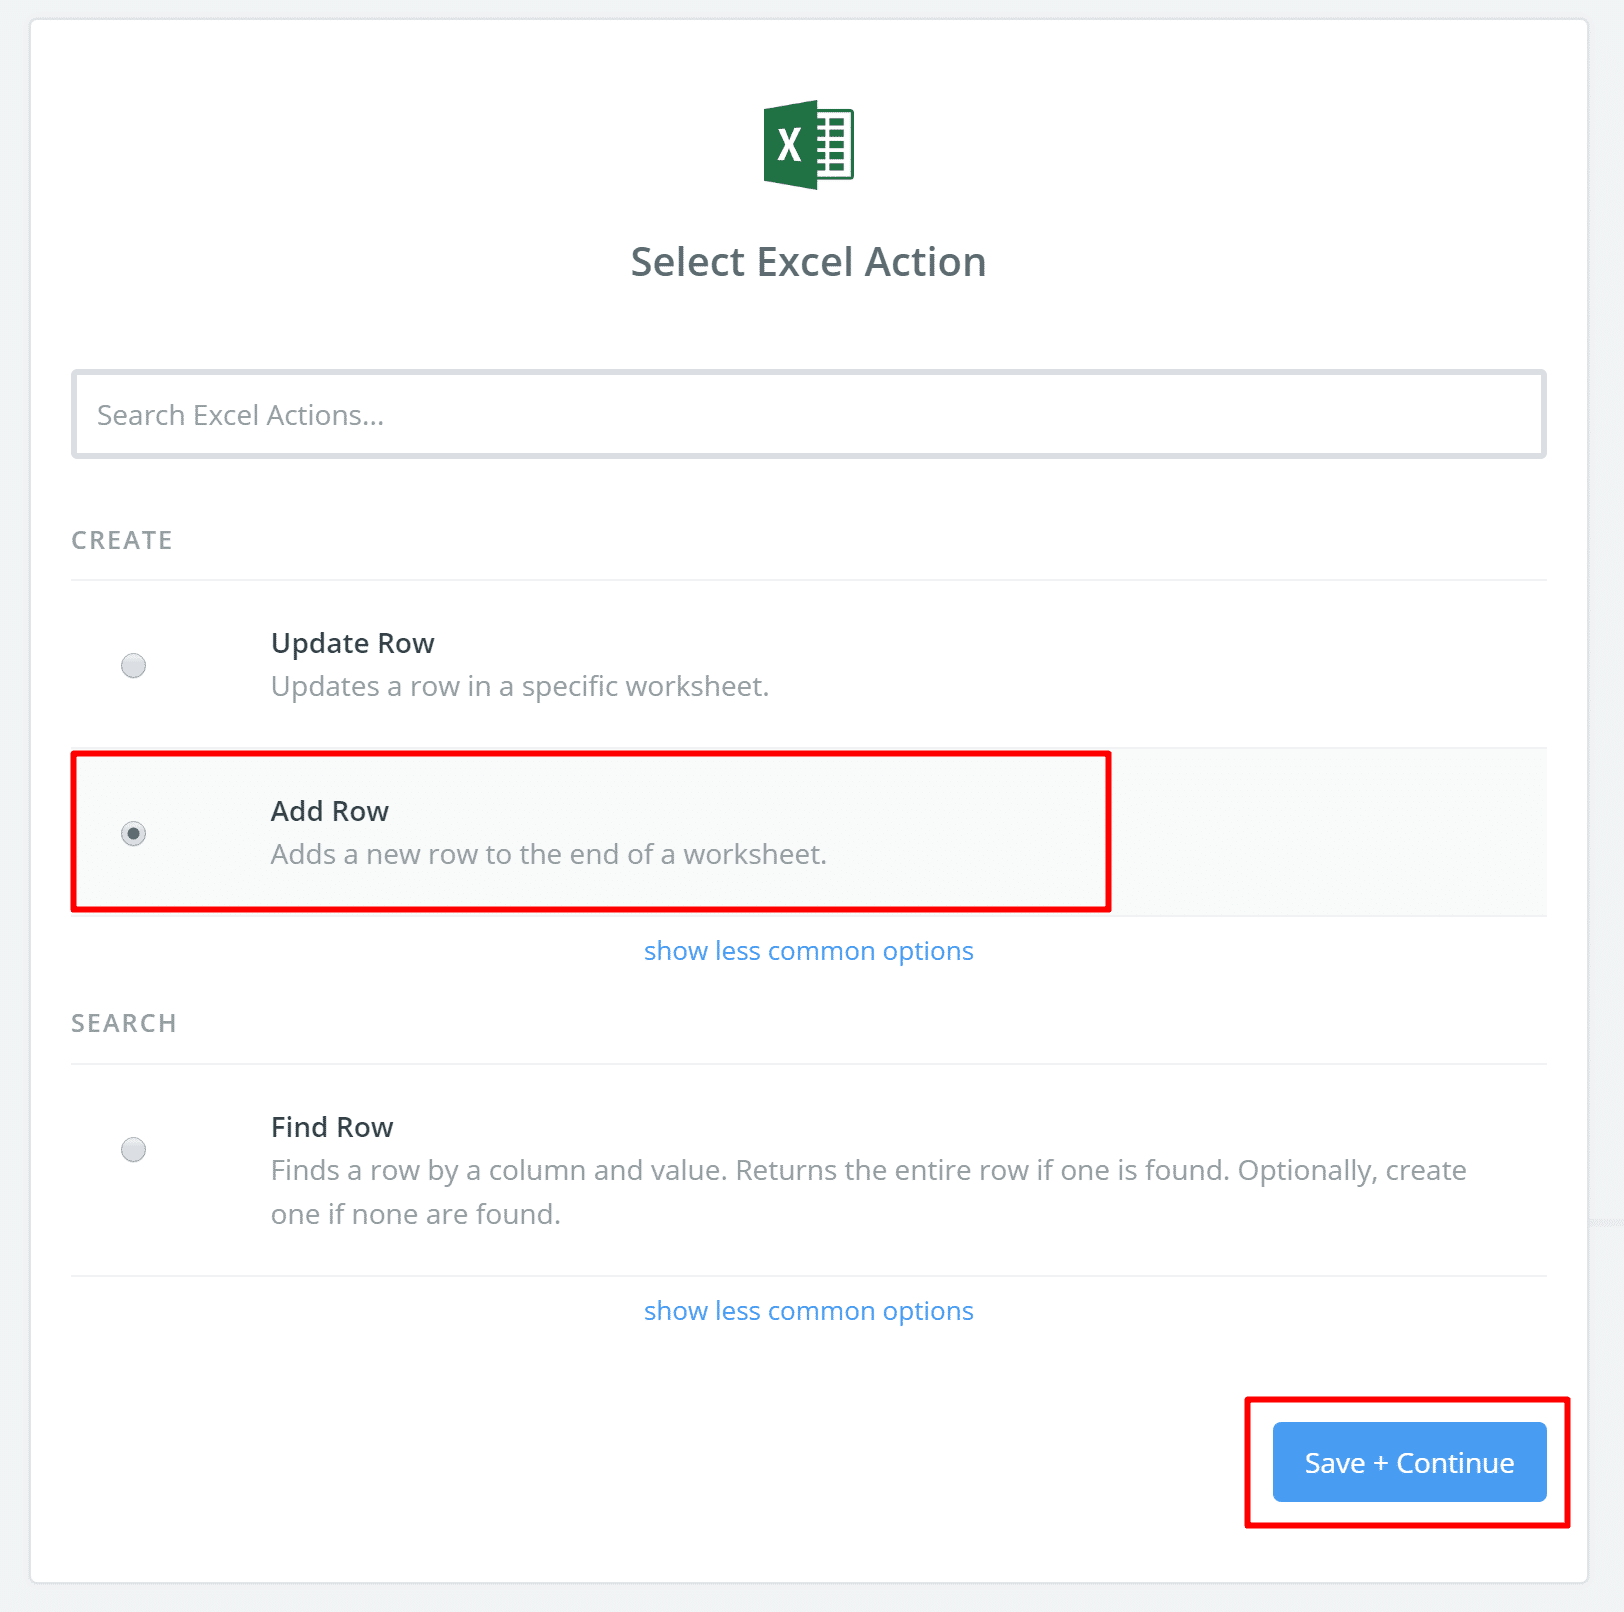Click the CREATE section header
Viewport: 1624px width, 1612px height.
(x=122, y=541)
